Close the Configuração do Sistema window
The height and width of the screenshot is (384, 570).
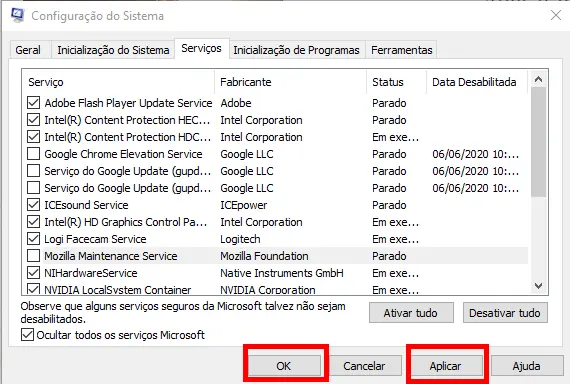(x=556, y=15)
